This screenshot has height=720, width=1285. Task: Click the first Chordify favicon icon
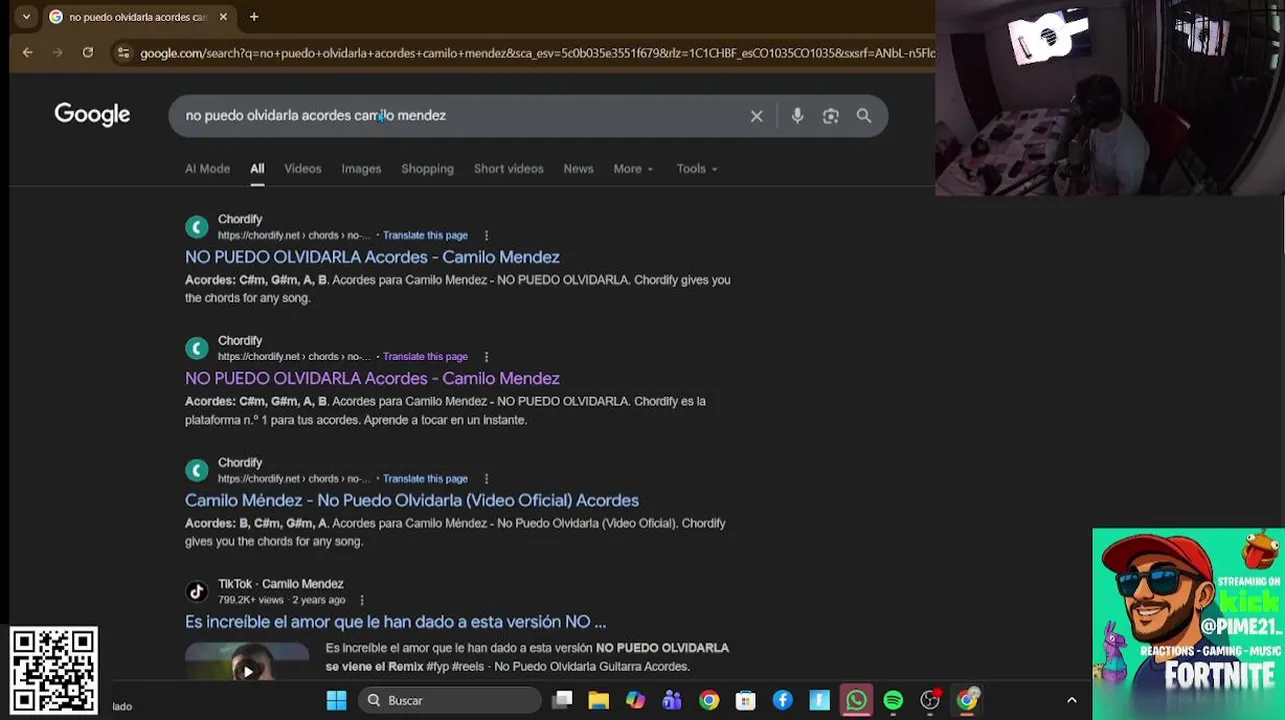197,227
